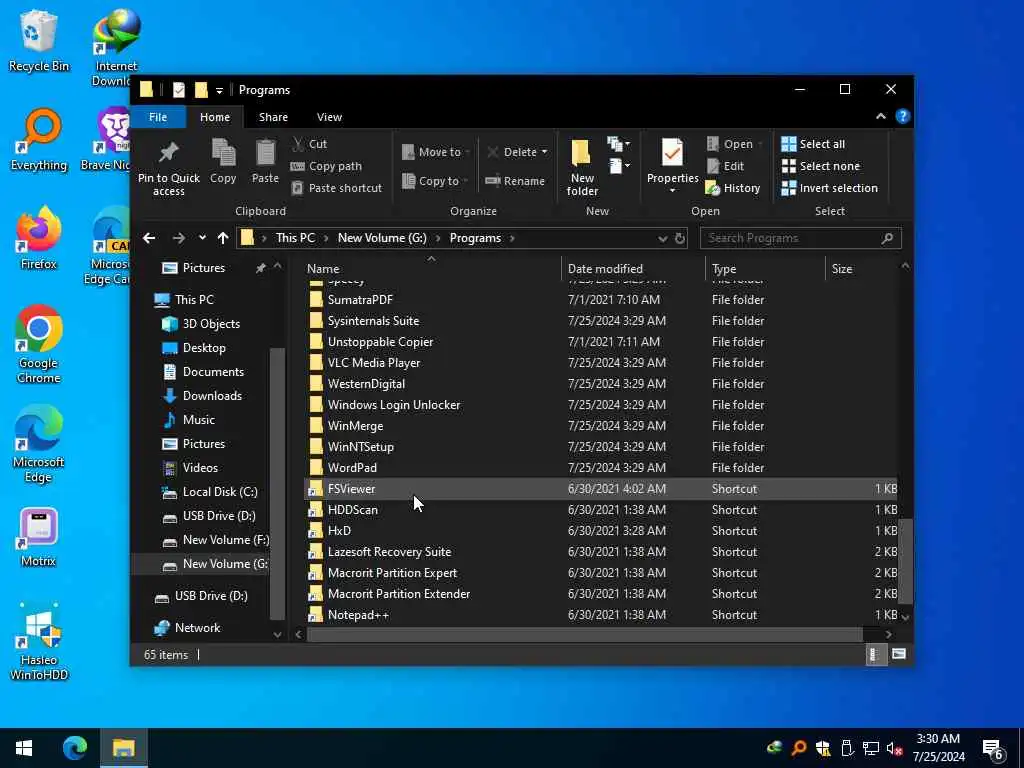This screenshot has width=1024, height=768.
Task: Select the Home ribbon tab
Action: coord(215,117)
